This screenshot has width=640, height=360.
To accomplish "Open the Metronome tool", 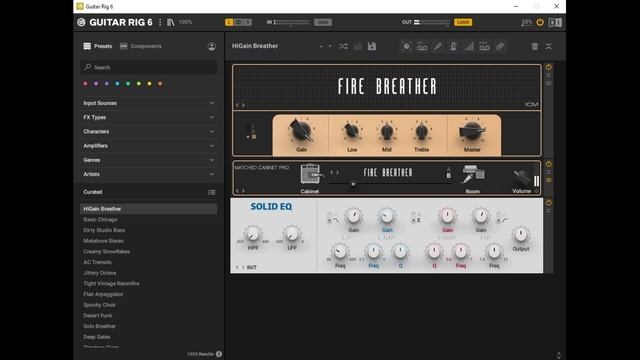I will tap(453, 46).
